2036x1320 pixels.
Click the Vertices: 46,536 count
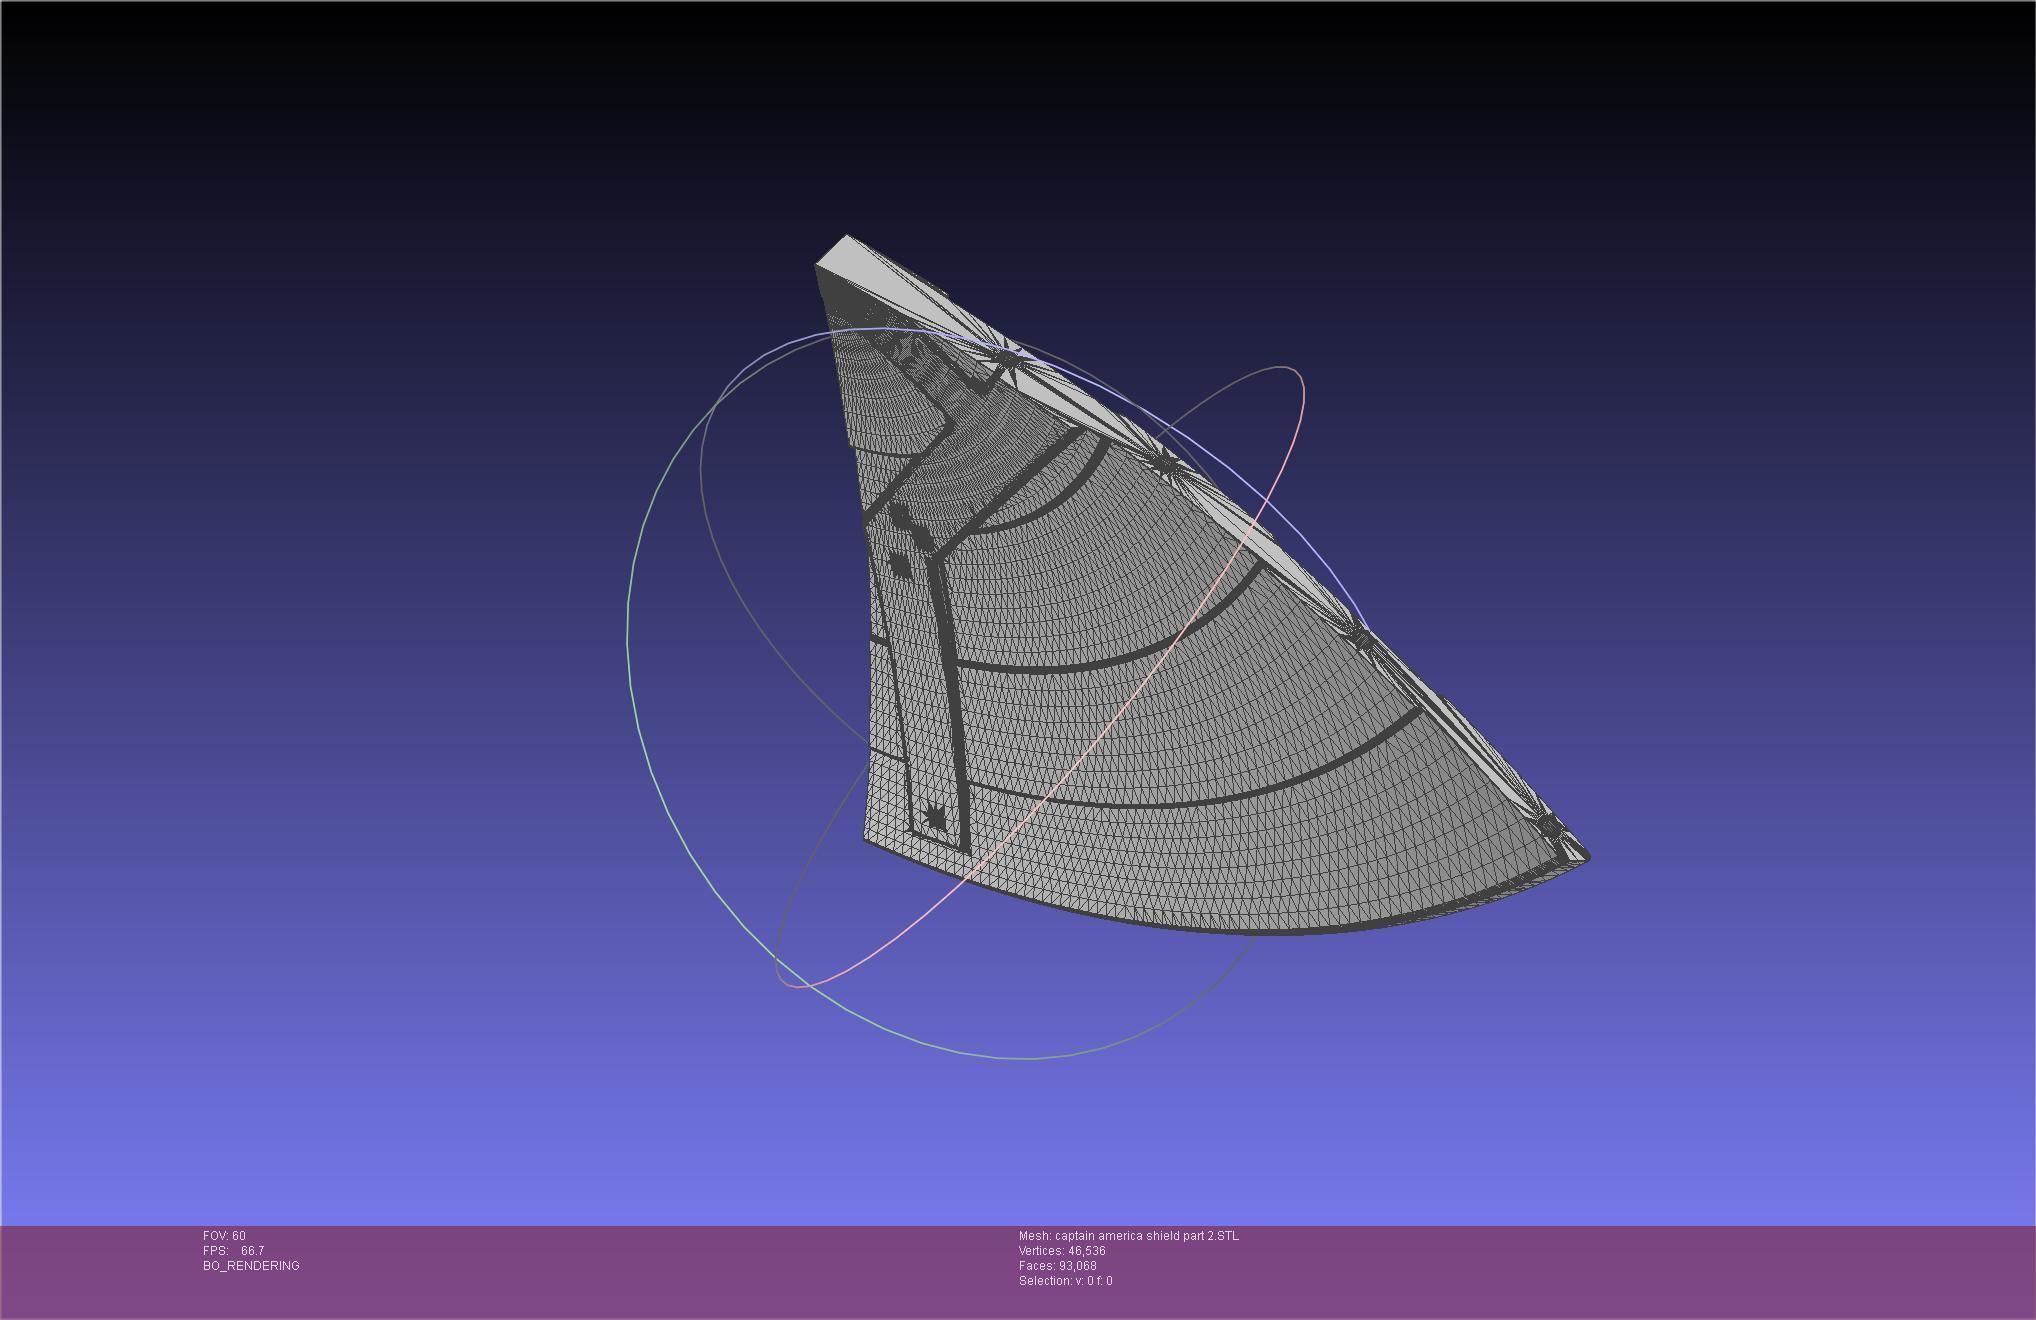(x=1062, y=1251)
